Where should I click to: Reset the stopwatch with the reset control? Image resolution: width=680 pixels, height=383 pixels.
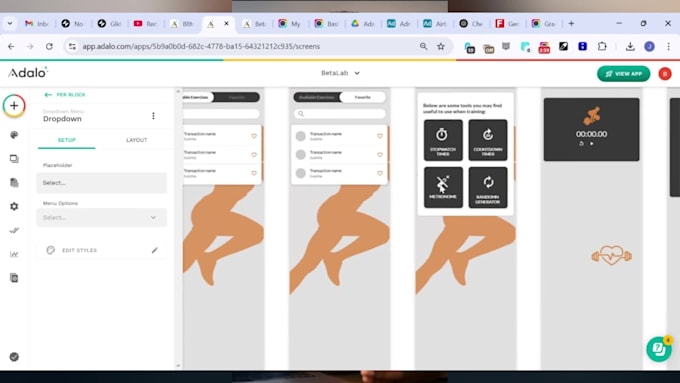pyautogui.click(x=581, y=144)
